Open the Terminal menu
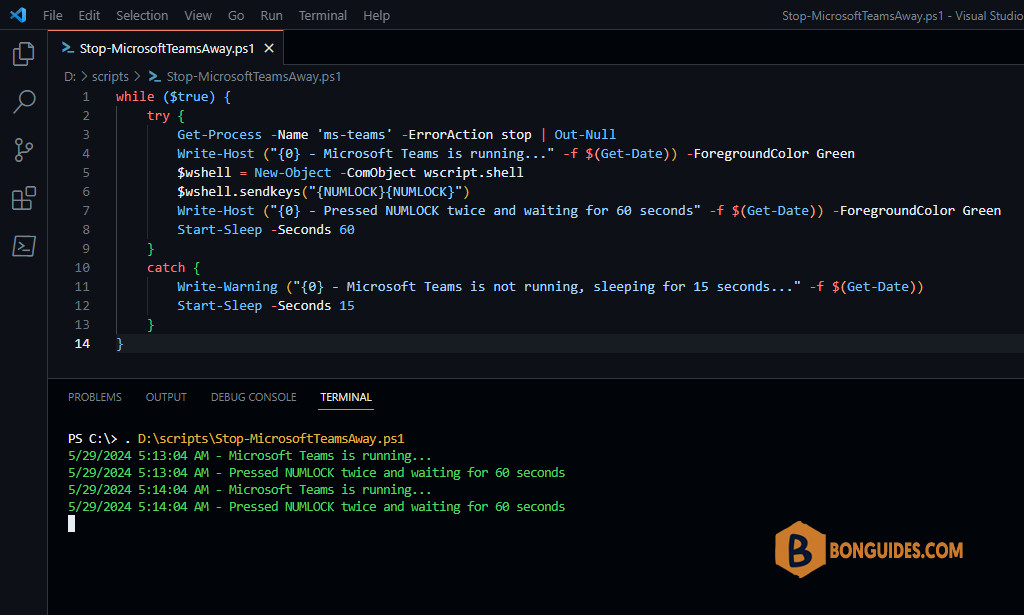Viewport: 1024px width, 615px height. tap(323, 16)
